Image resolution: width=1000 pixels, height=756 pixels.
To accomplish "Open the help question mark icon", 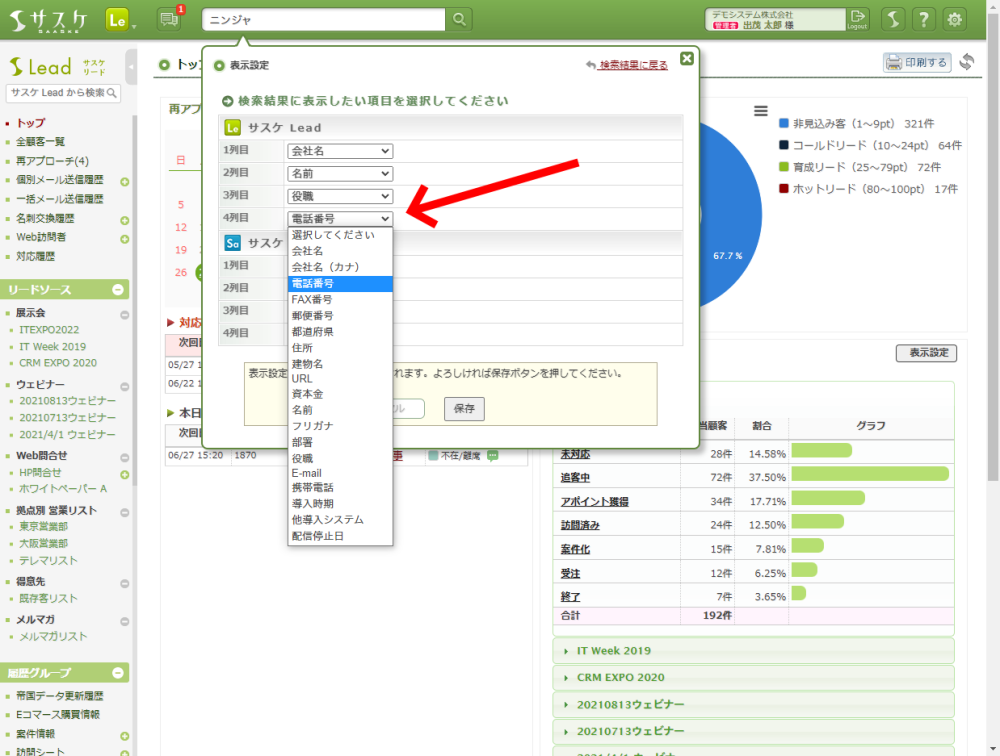I will pos(924,19).
